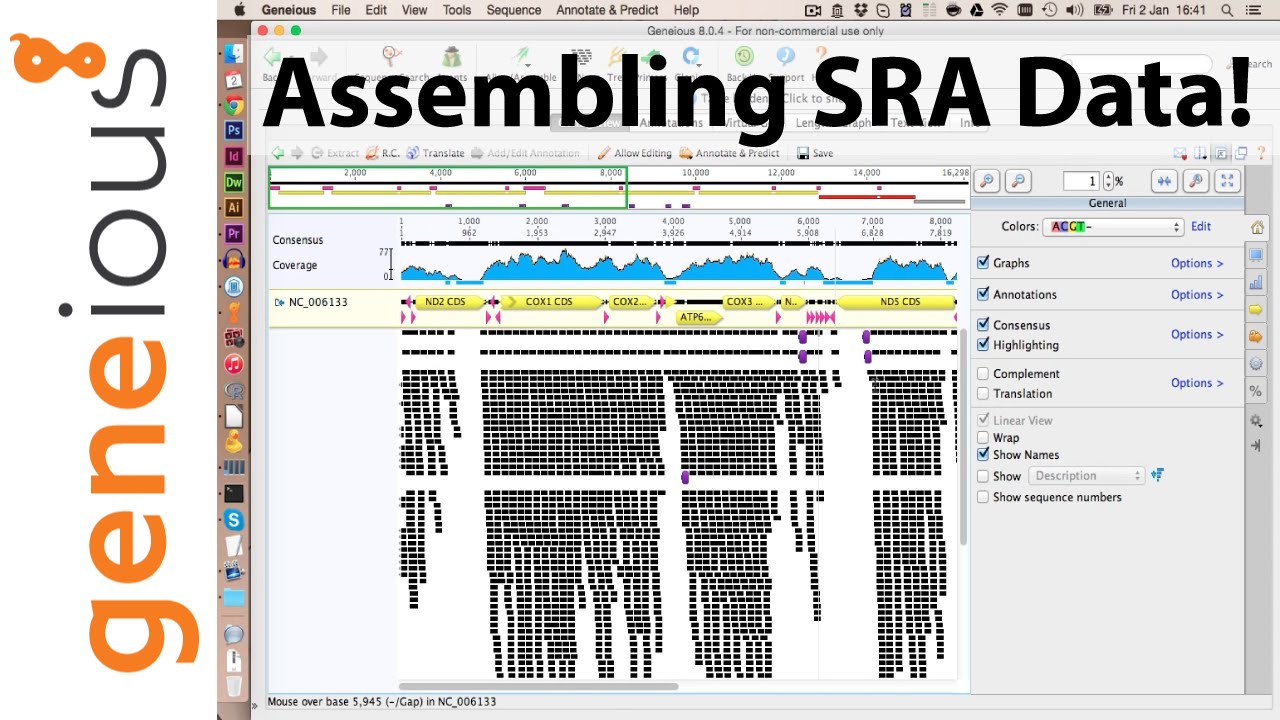Click the ND5 CDS annotation

[897, 301]
